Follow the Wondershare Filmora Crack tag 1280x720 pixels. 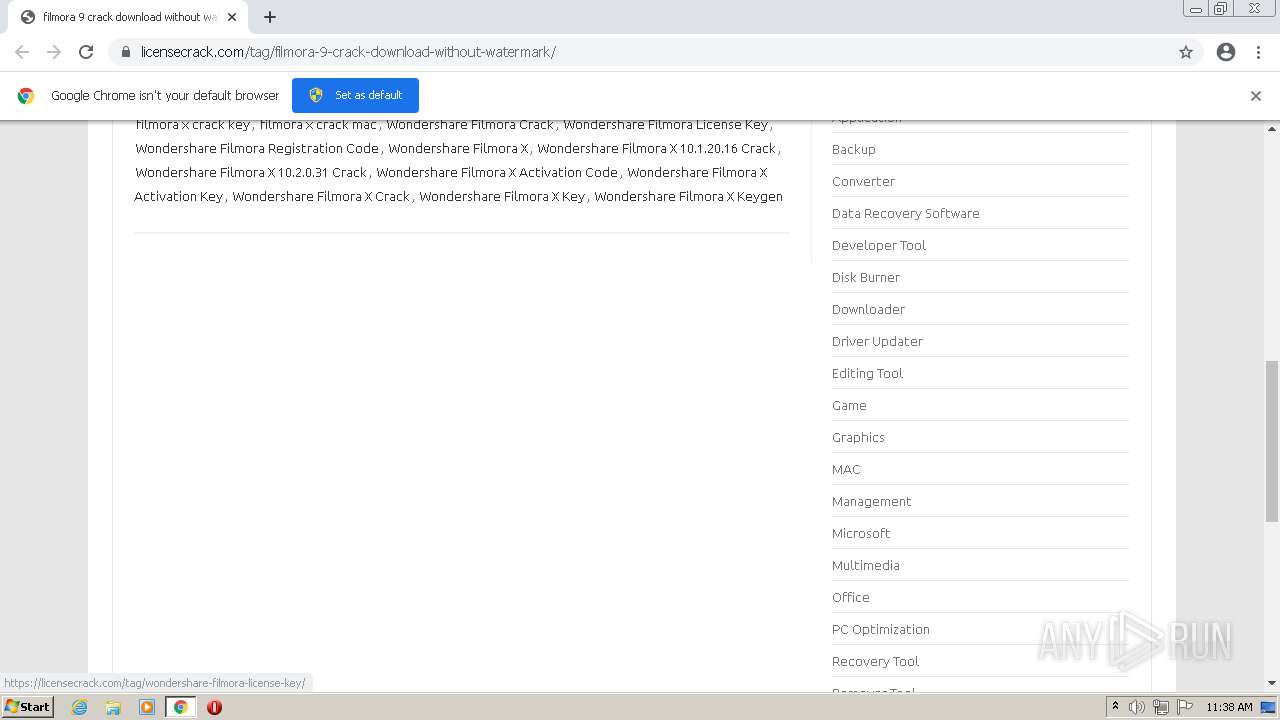[470, 125]
